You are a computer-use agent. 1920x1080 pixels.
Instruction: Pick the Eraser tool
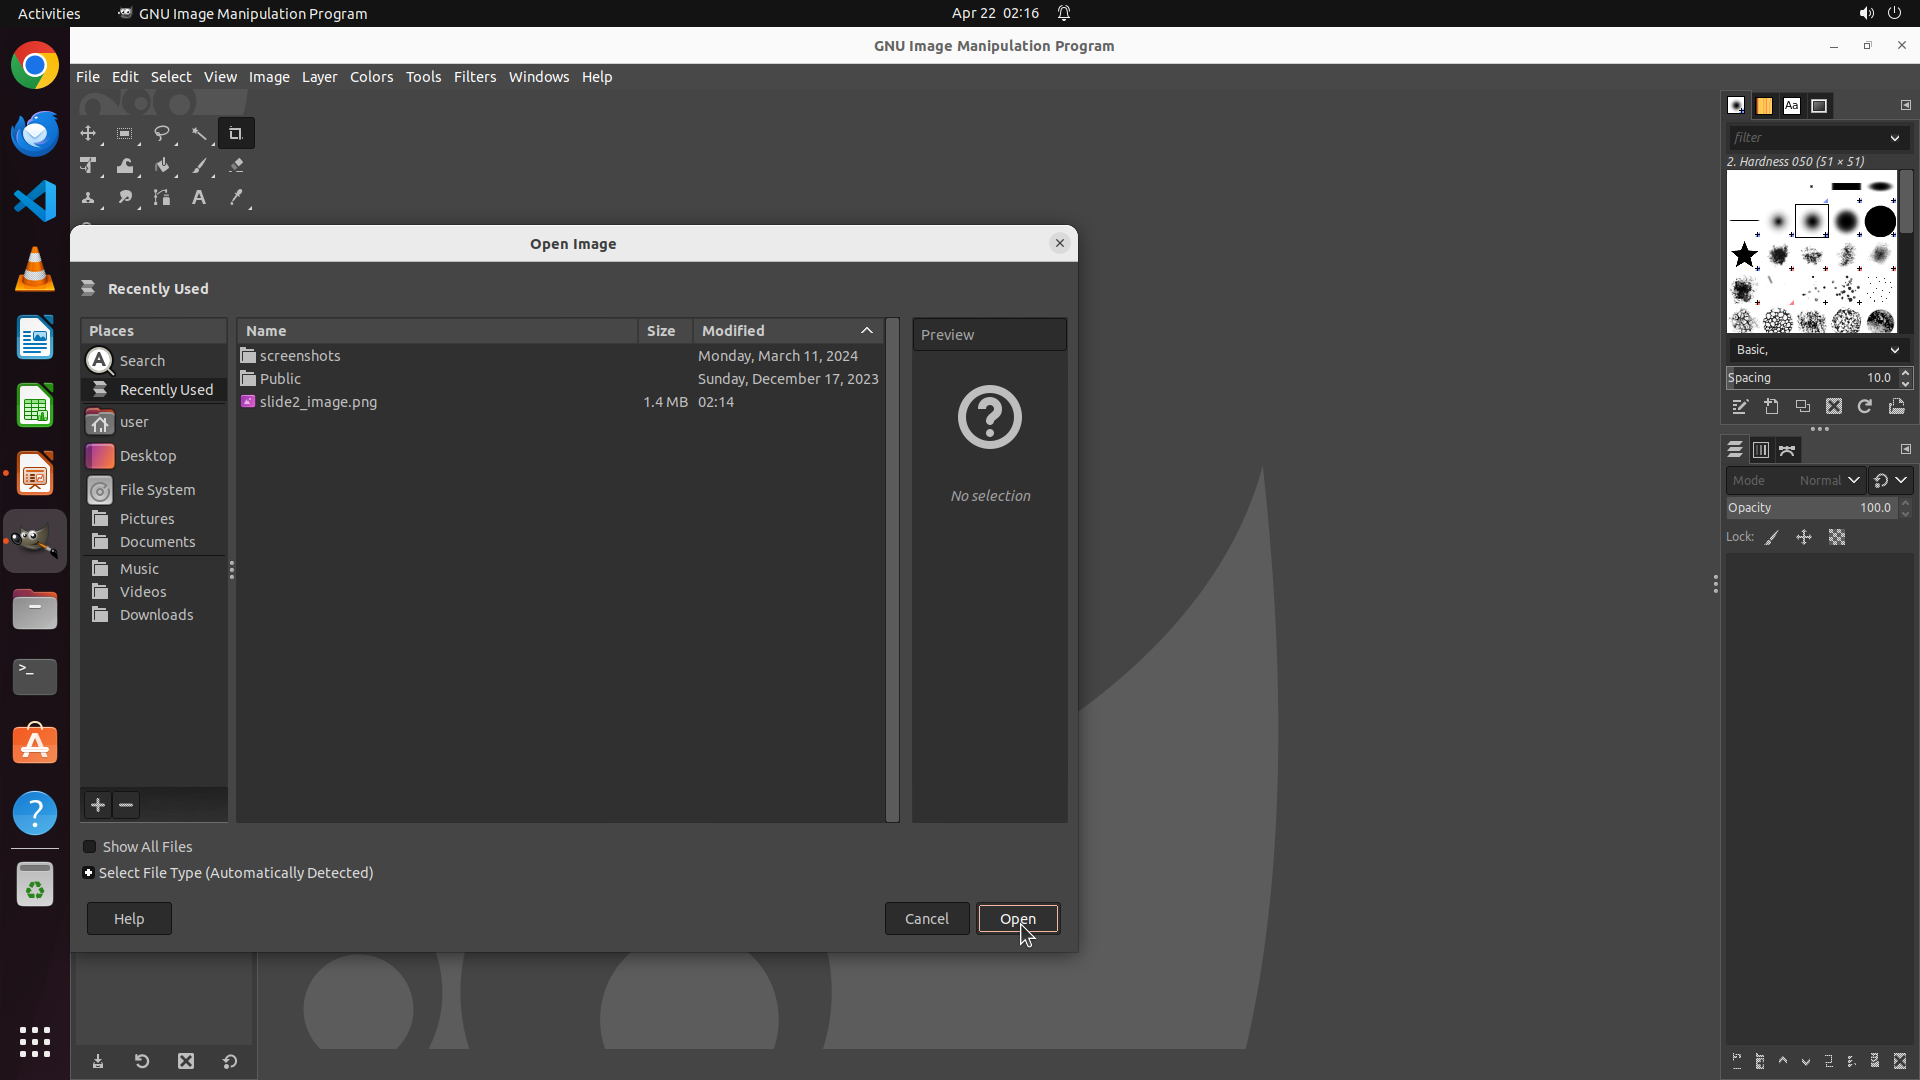236,166
